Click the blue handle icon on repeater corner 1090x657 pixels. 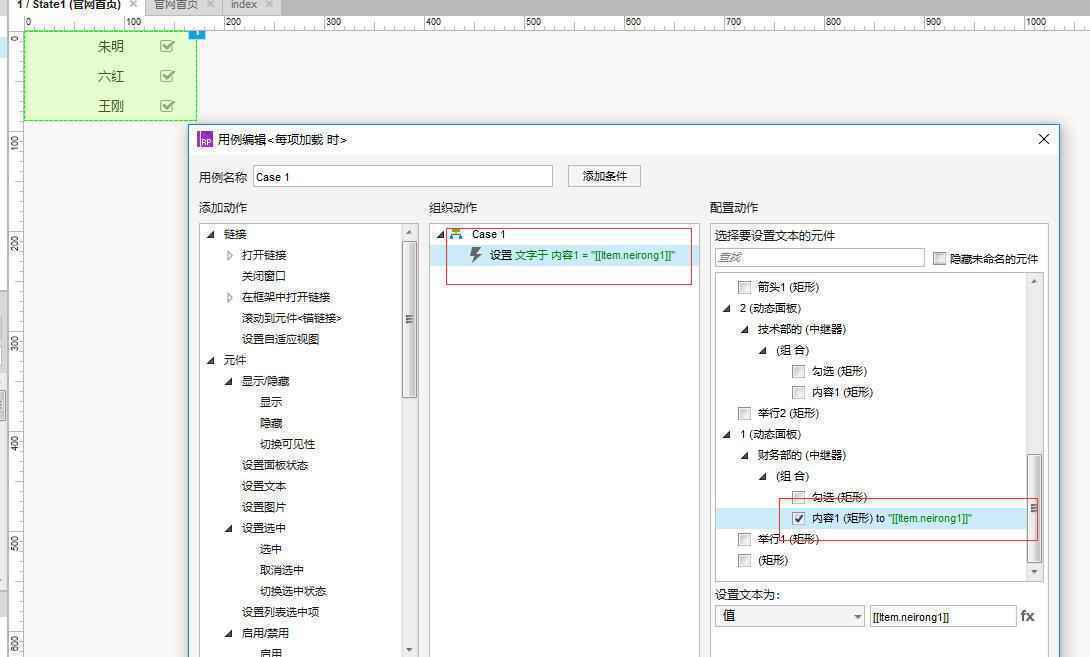[x=197, y=33]
